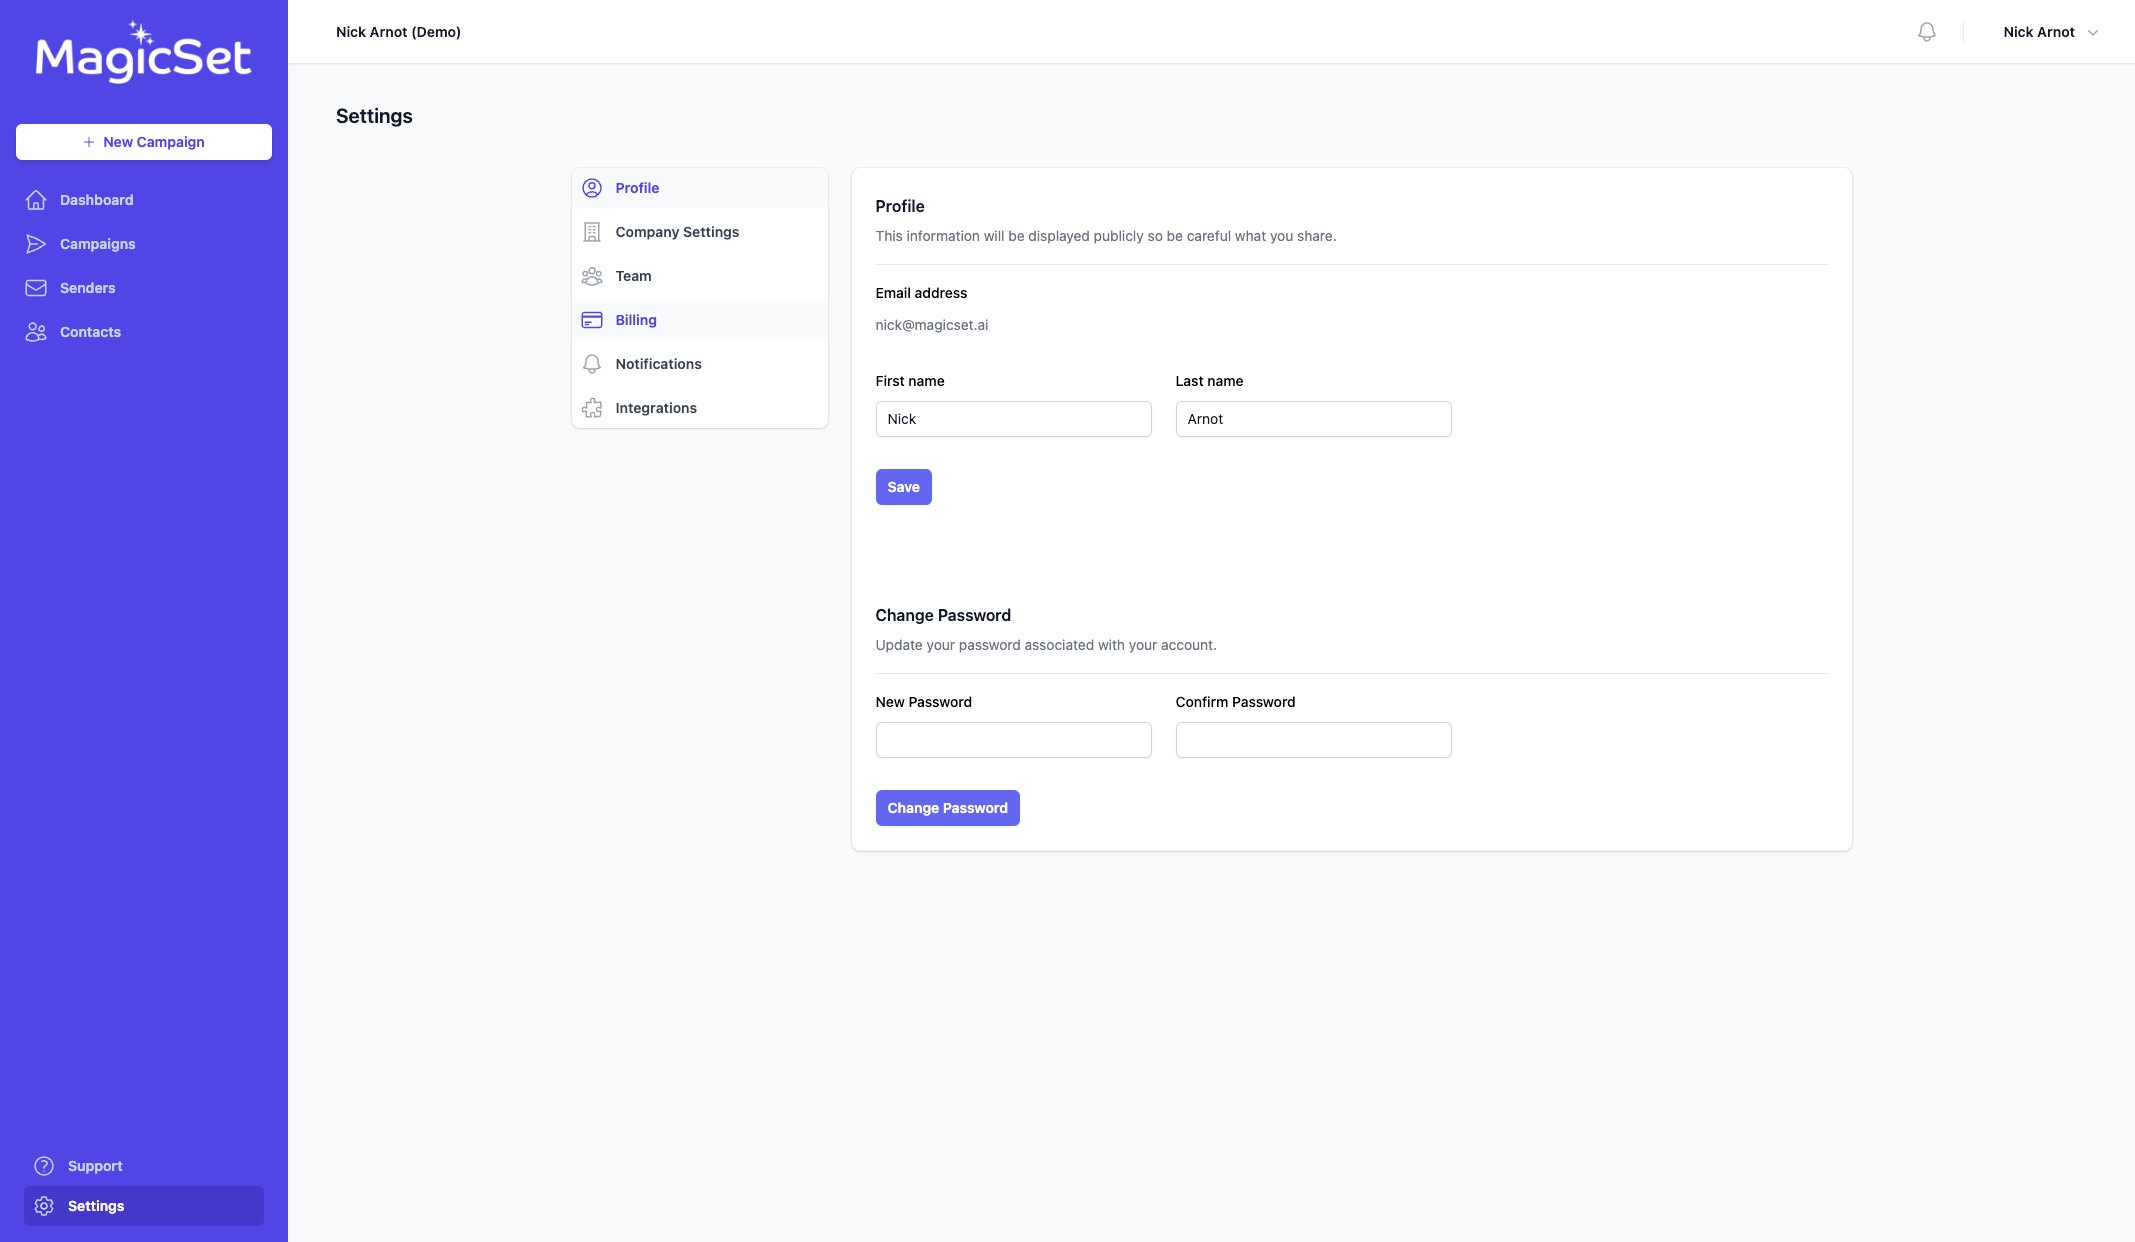Click the Nick Arnot (Demo) workspace title

click(398, 32)
